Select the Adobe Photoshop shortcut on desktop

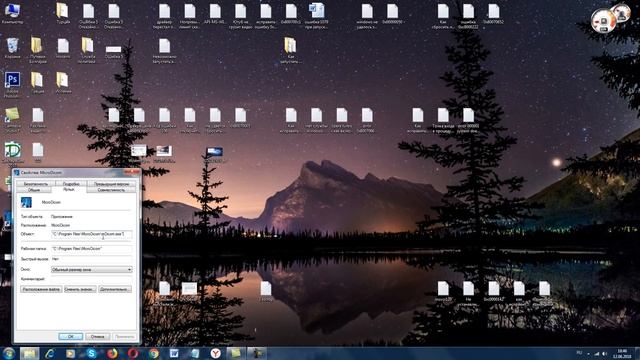pos(12,84)
